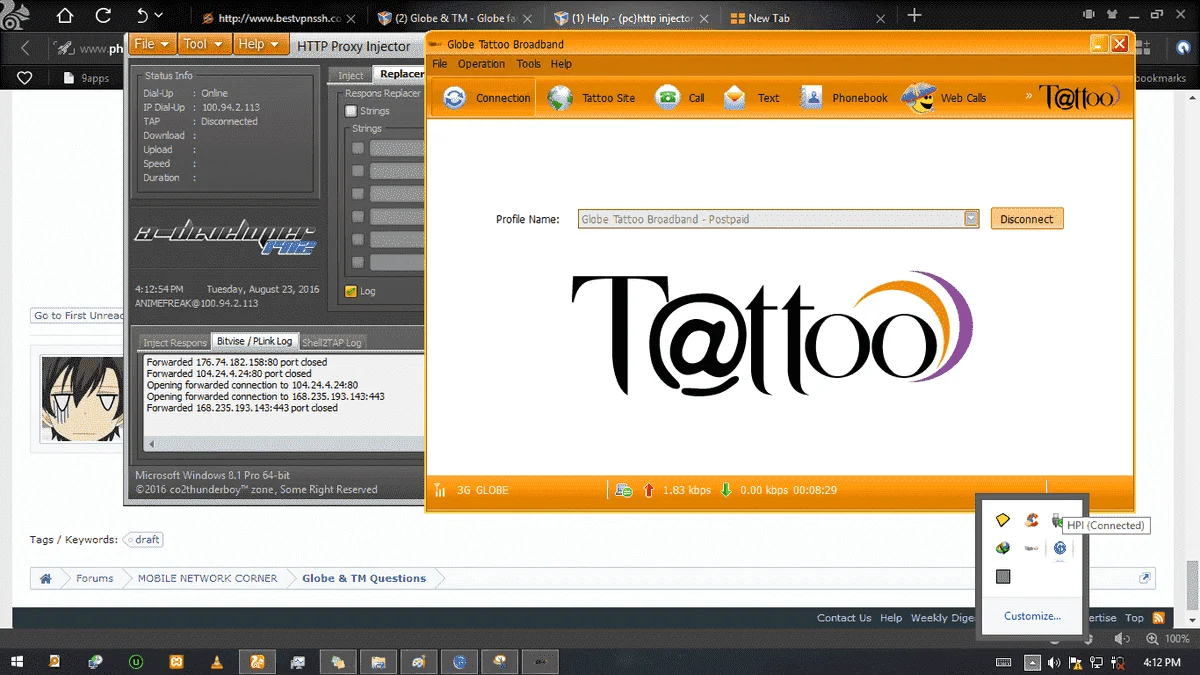Expand the Profile Name combo box
1200x675 pixels.
click(970, 219)
